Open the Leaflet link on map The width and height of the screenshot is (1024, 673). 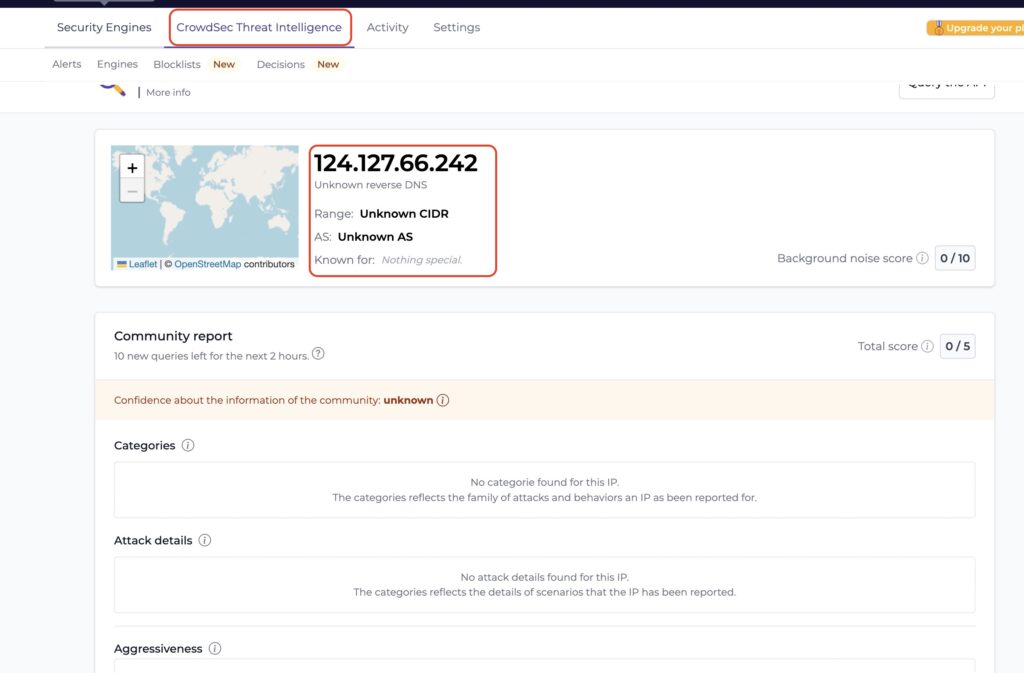(142, 264)
